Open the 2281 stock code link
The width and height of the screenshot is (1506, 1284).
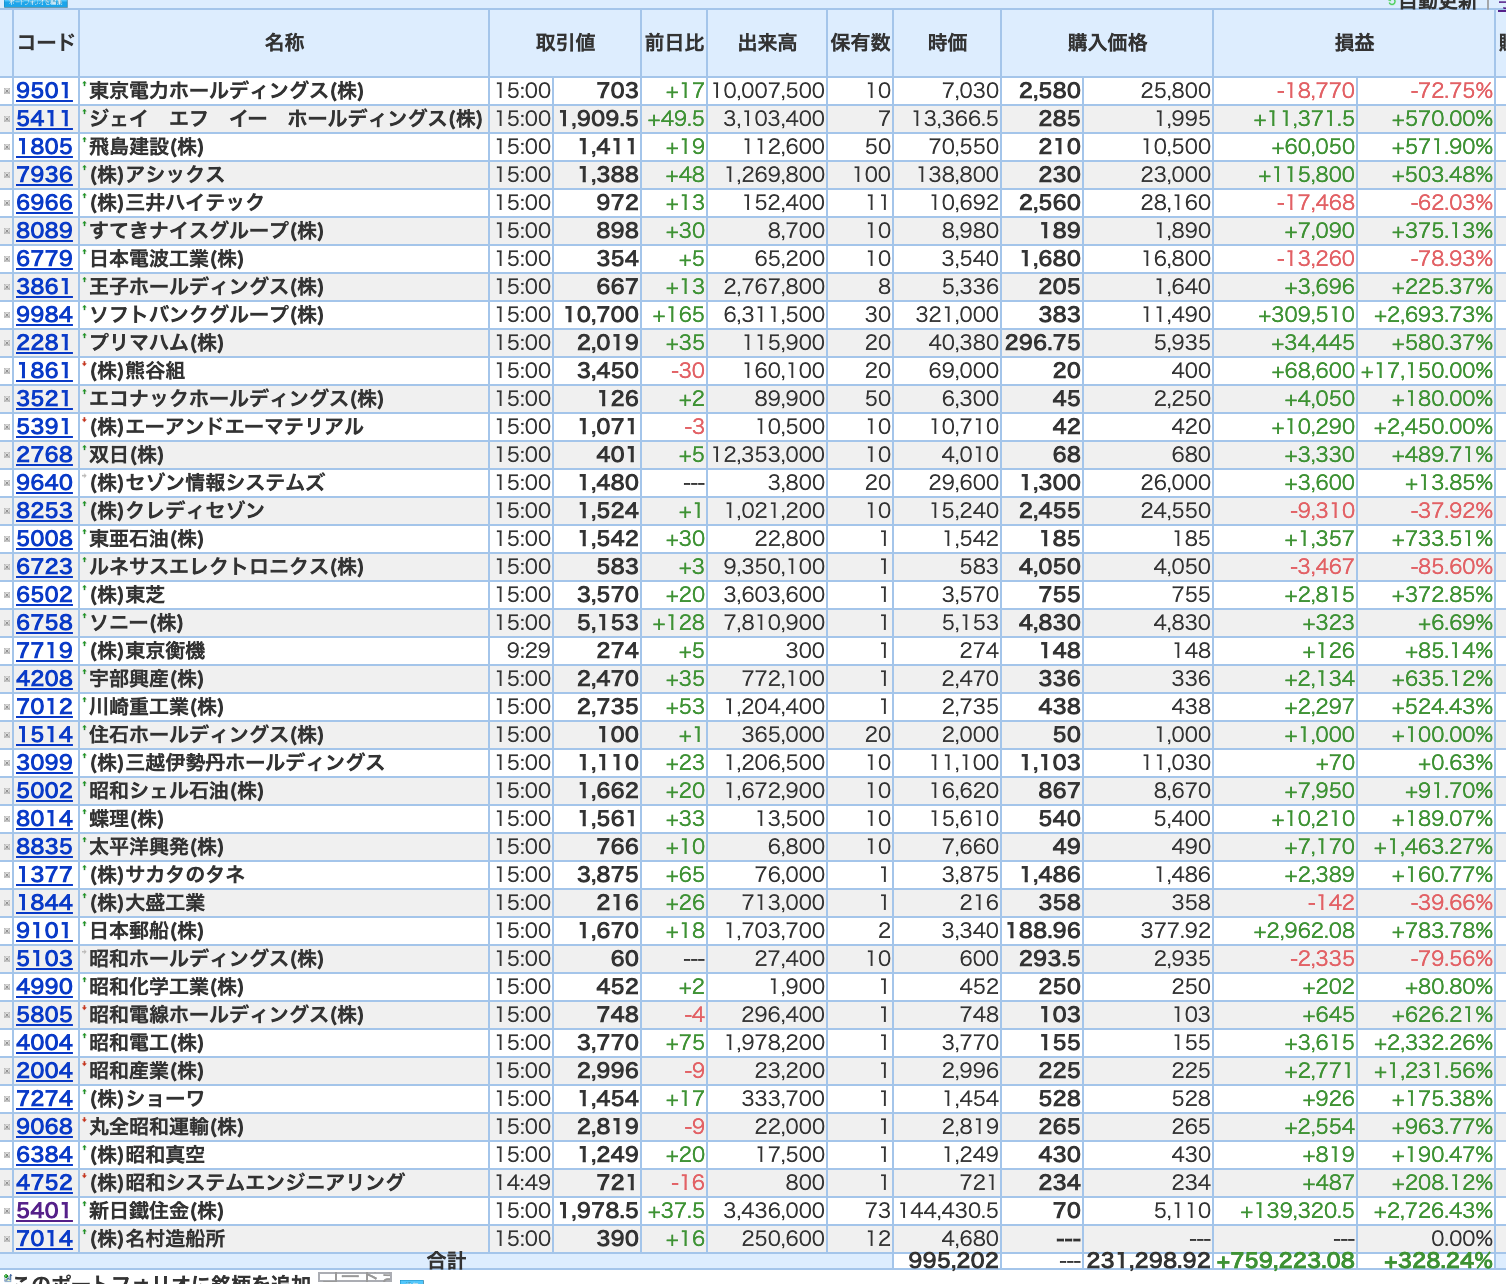coord(44,343)
